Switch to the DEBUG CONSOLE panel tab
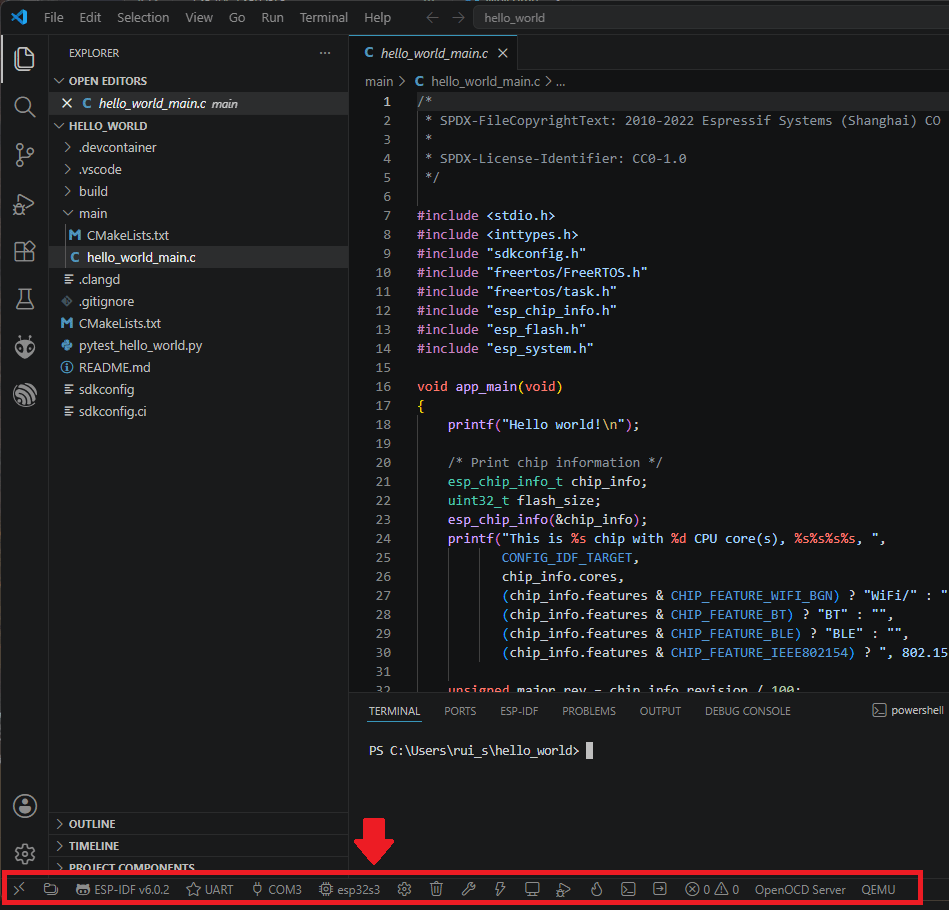Screen dimensions: 949x910 click(747, 711)
